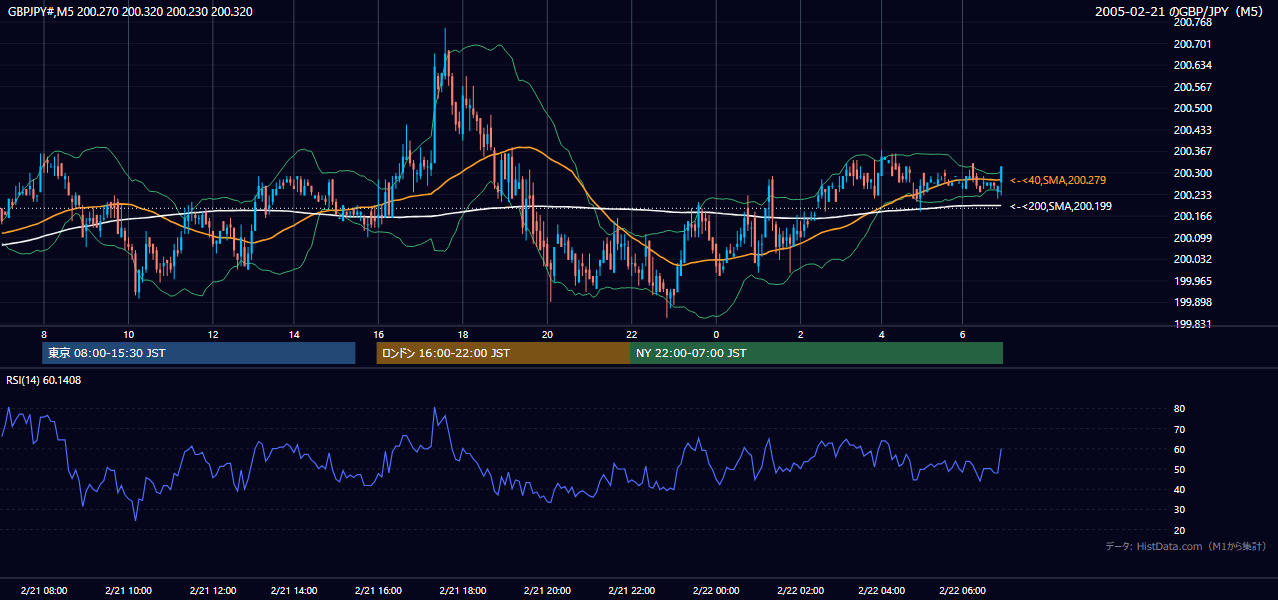Click the chart title 2005-02-21 のGBP/JPY (M5)
Viewport: 1278px width, 600px height.
point(1181,12)
